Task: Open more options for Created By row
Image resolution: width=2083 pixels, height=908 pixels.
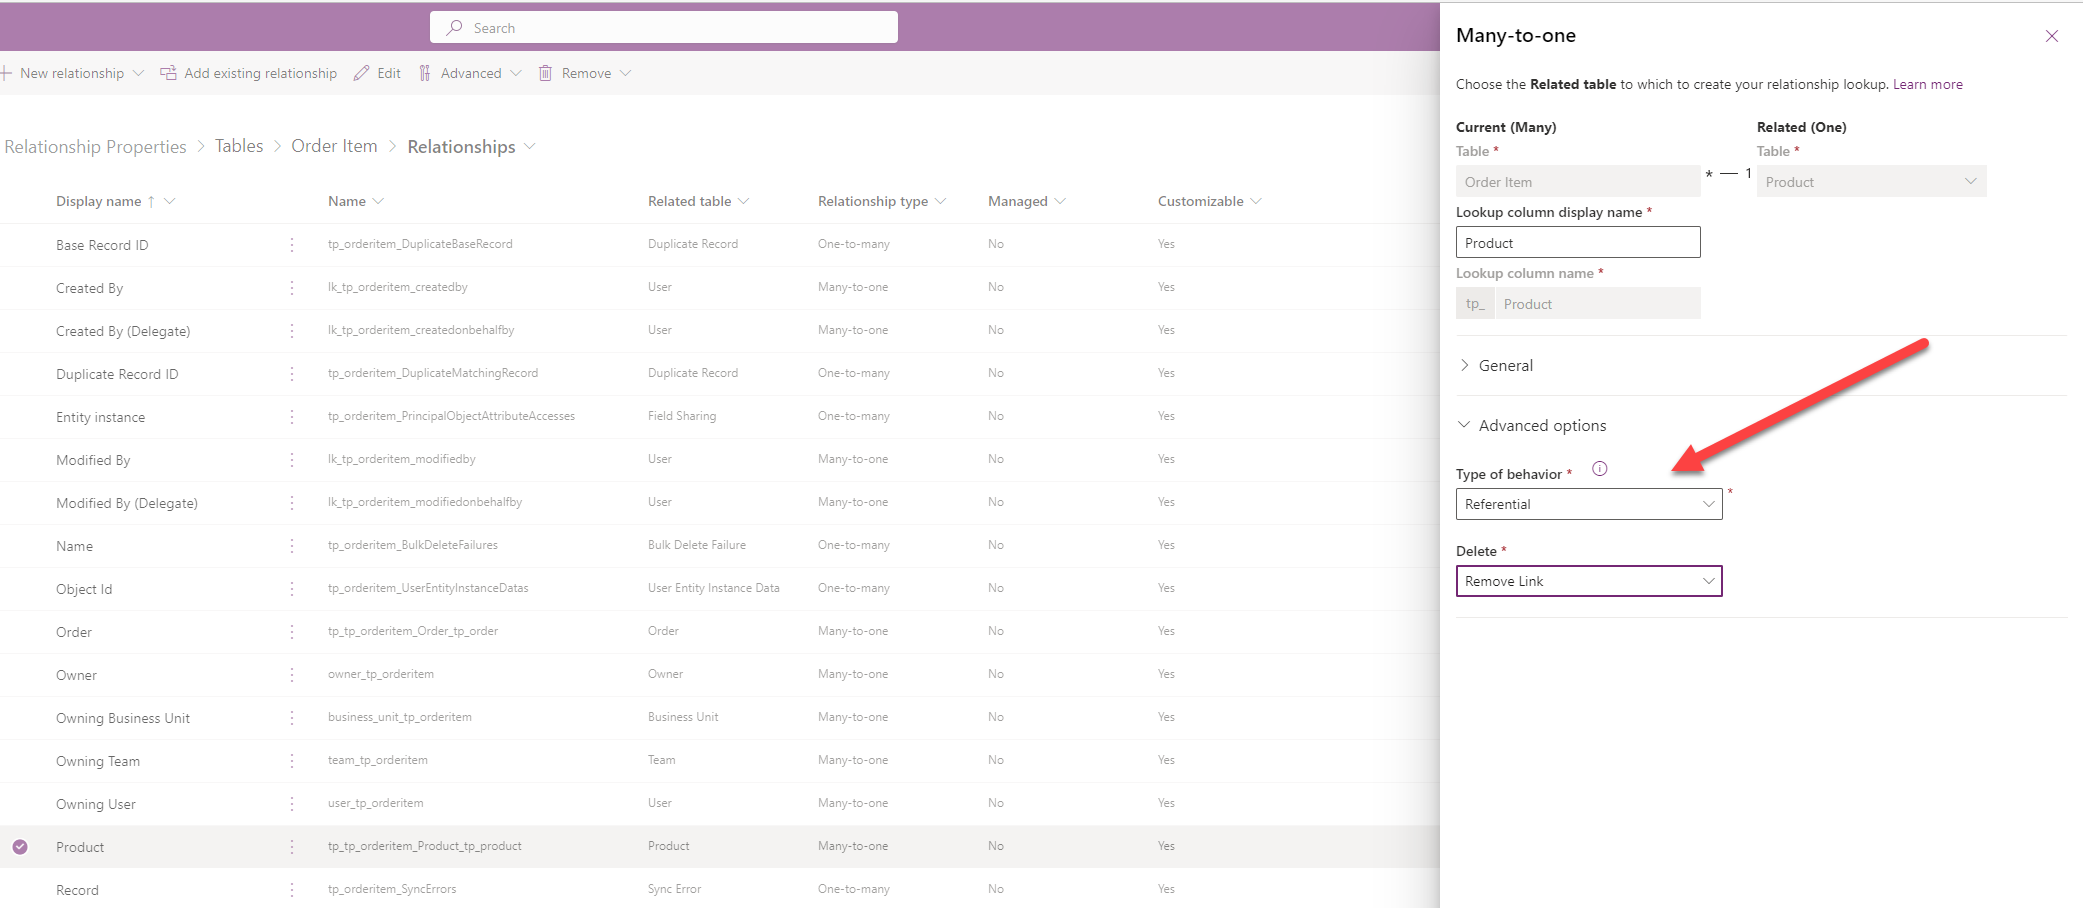Action: [292, 288]
